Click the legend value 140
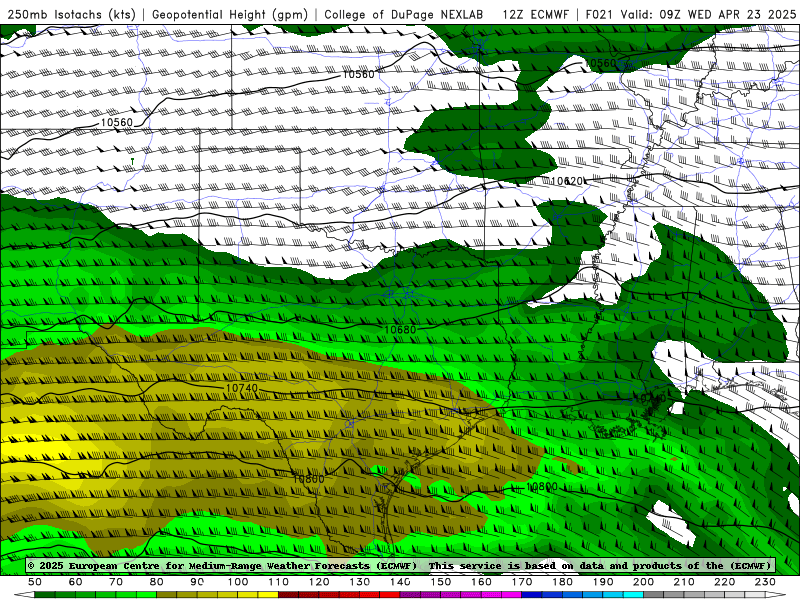The height and width of the screenshot is (600, 800). (x=400, y=582)
